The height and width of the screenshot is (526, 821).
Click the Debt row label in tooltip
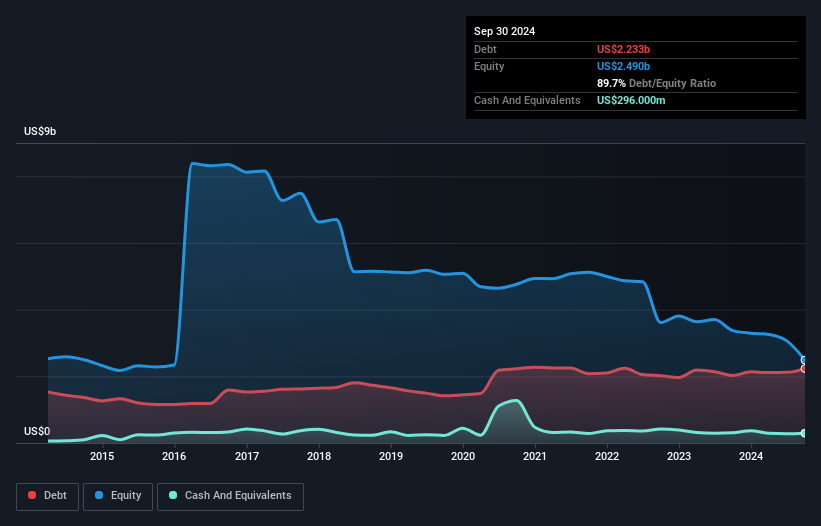pyautogui.click(x=485, y=49)
